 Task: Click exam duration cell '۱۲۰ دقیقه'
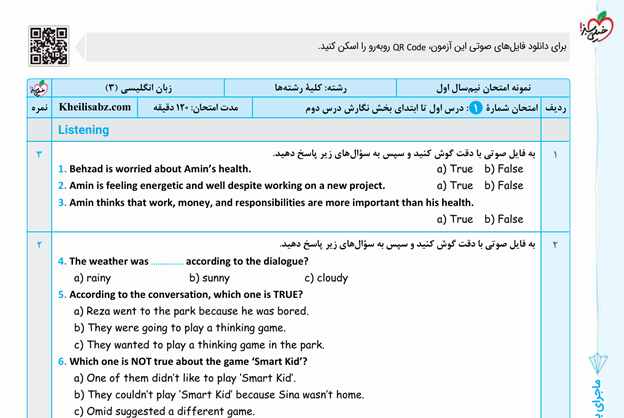[x=195, y=107]
